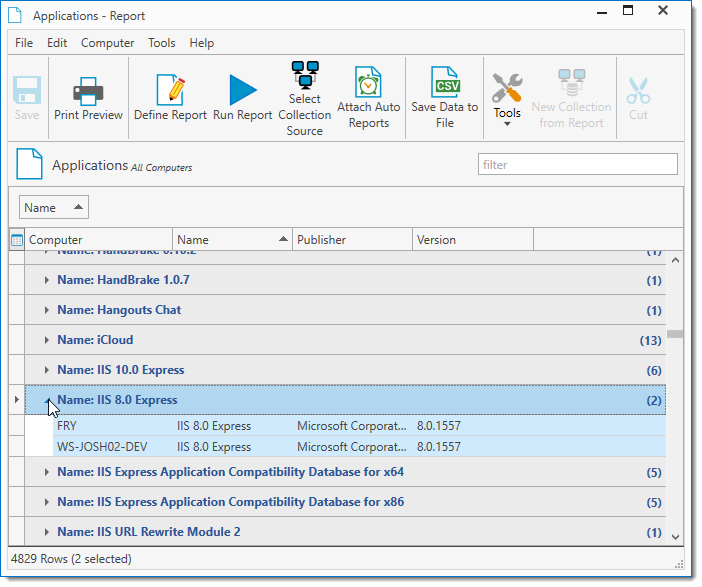Expand the Hangouts Chat group
The image size is (702, 587).
pos(47,310)
